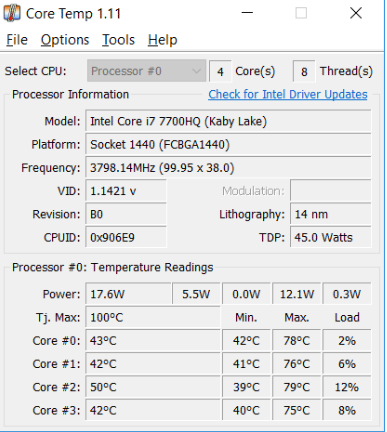387x432 pixels.
Task: Expand the Processor #0 dropdown
Action: pos(146,71)
